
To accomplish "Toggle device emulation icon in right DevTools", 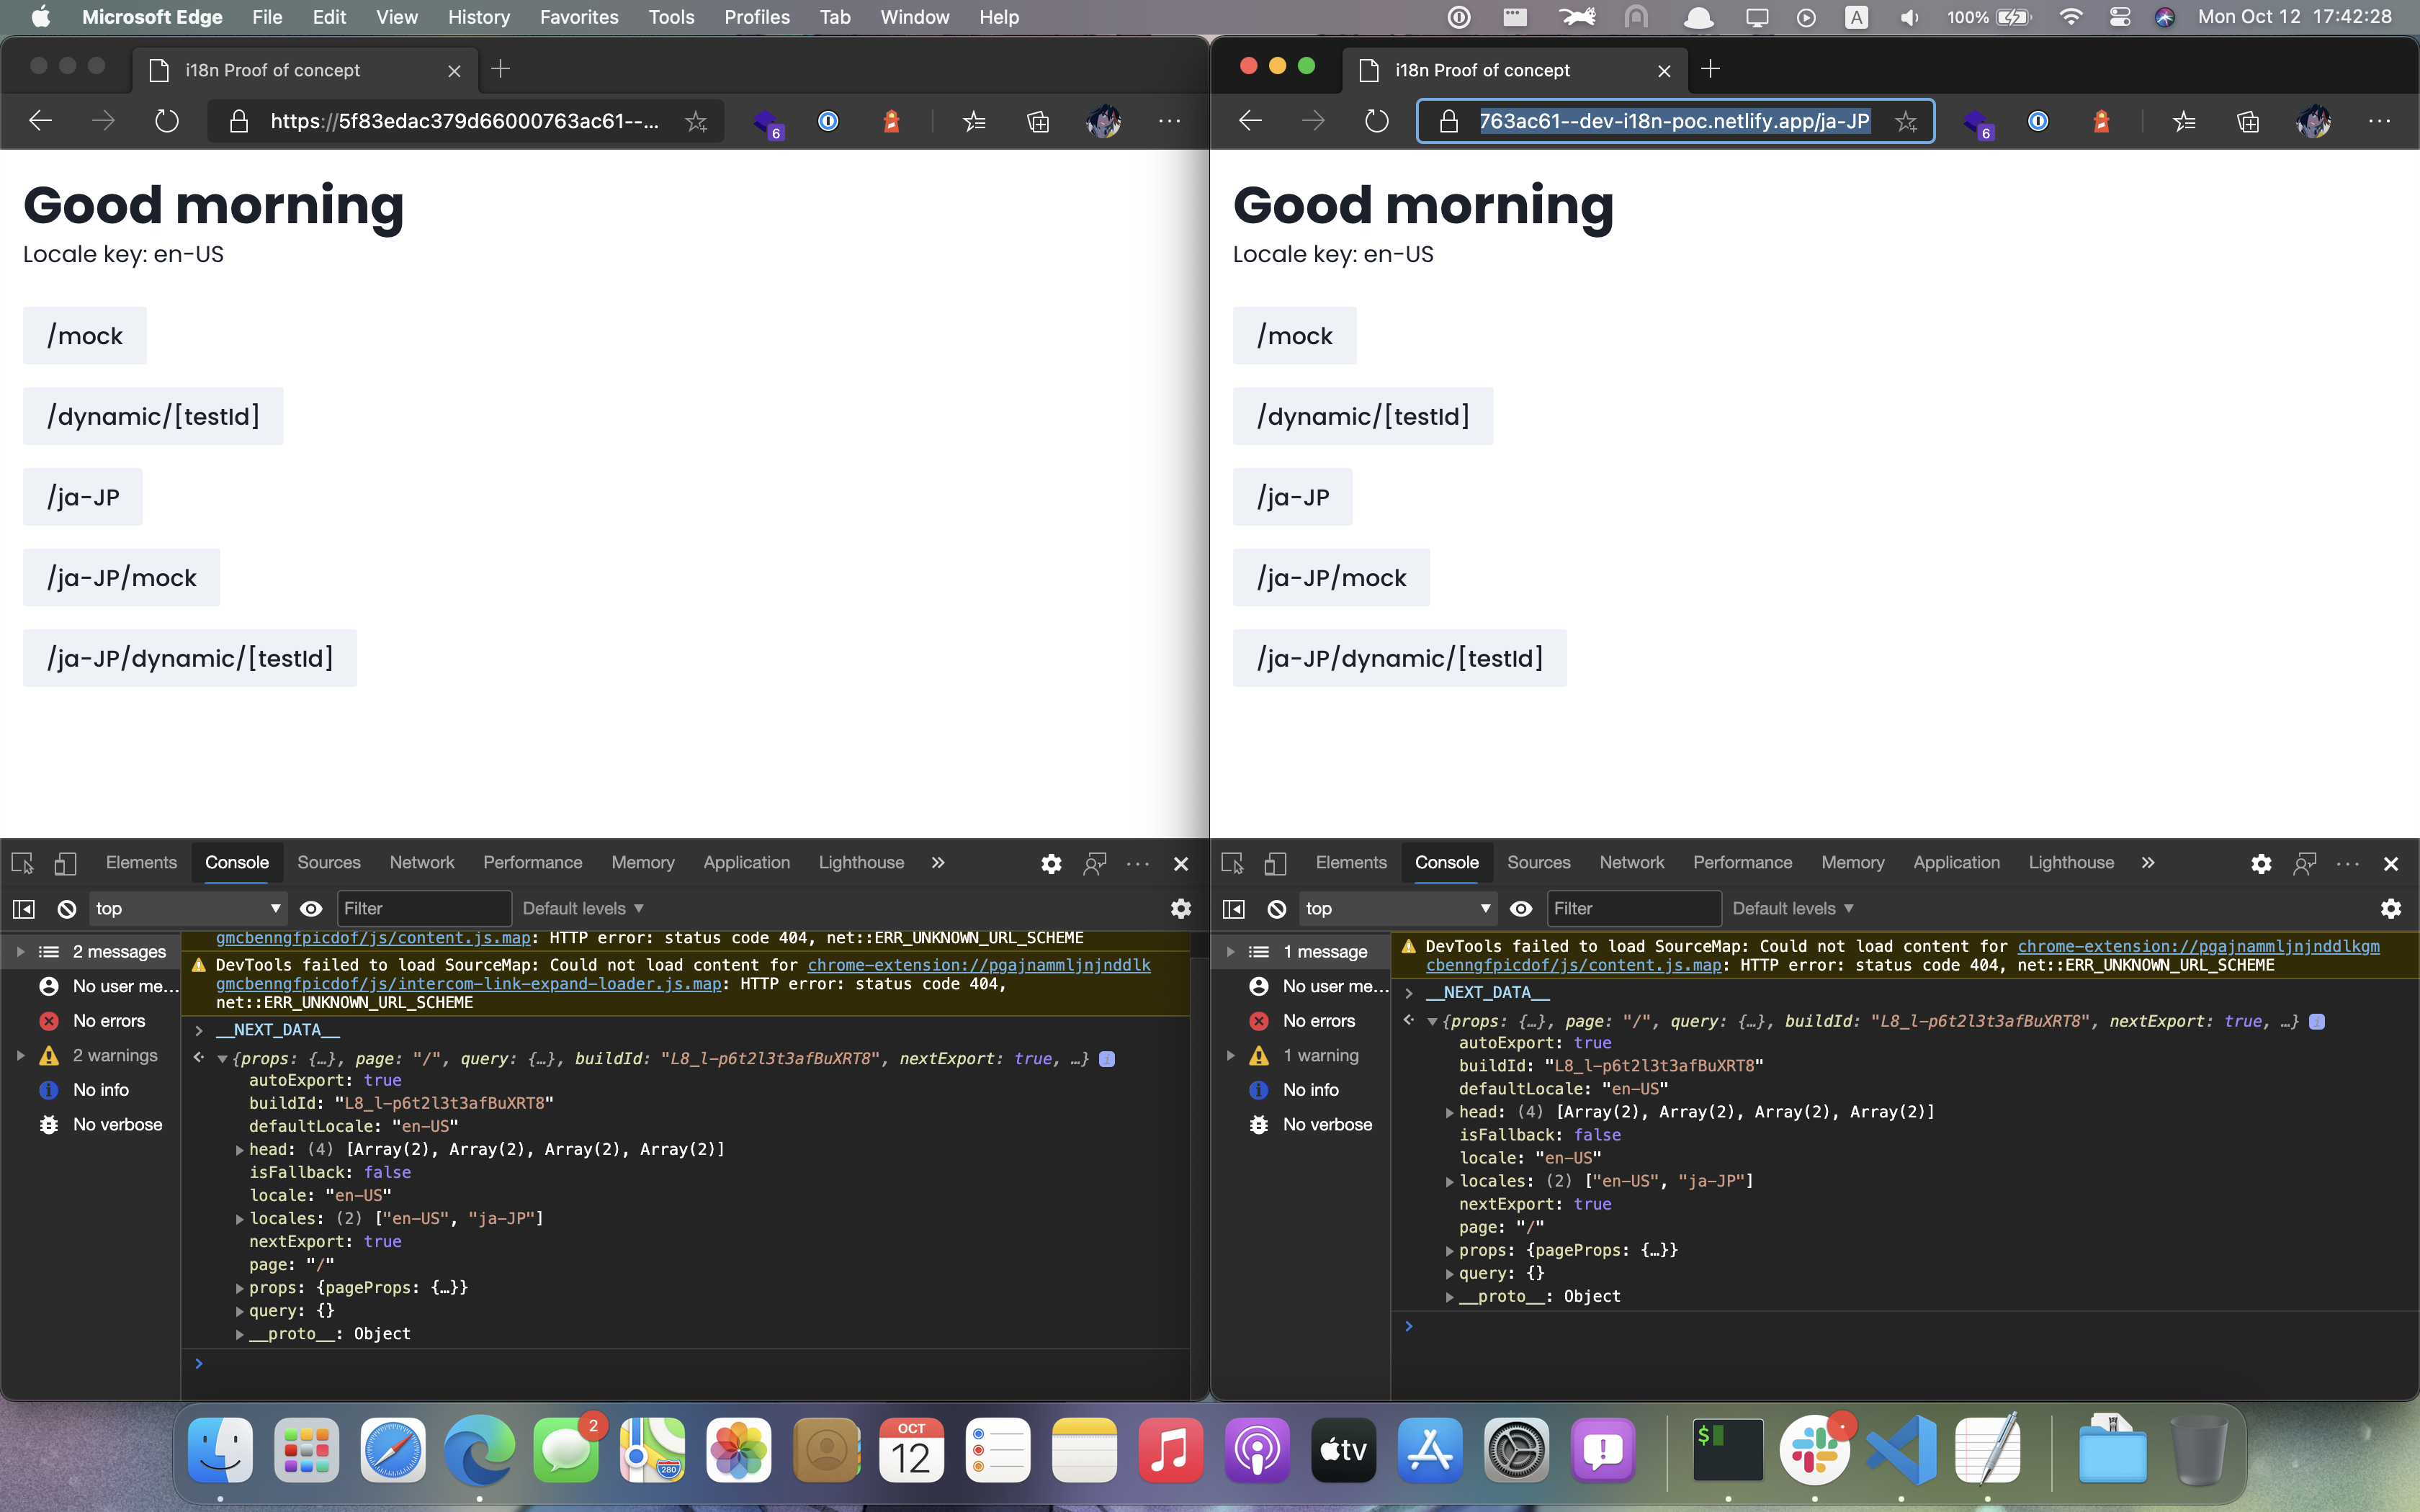I will coord(1275,863).
